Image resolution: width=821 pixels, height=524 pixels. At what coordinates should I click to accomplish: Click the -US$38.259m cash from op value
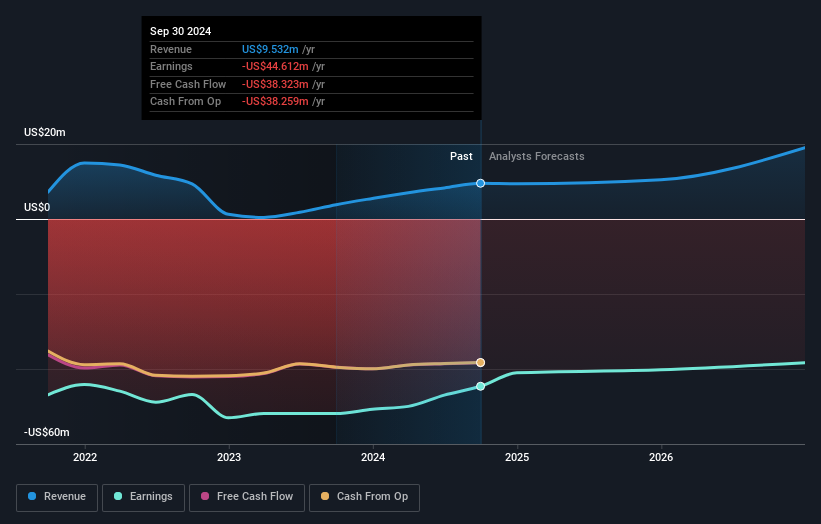[x=275, y=102]
